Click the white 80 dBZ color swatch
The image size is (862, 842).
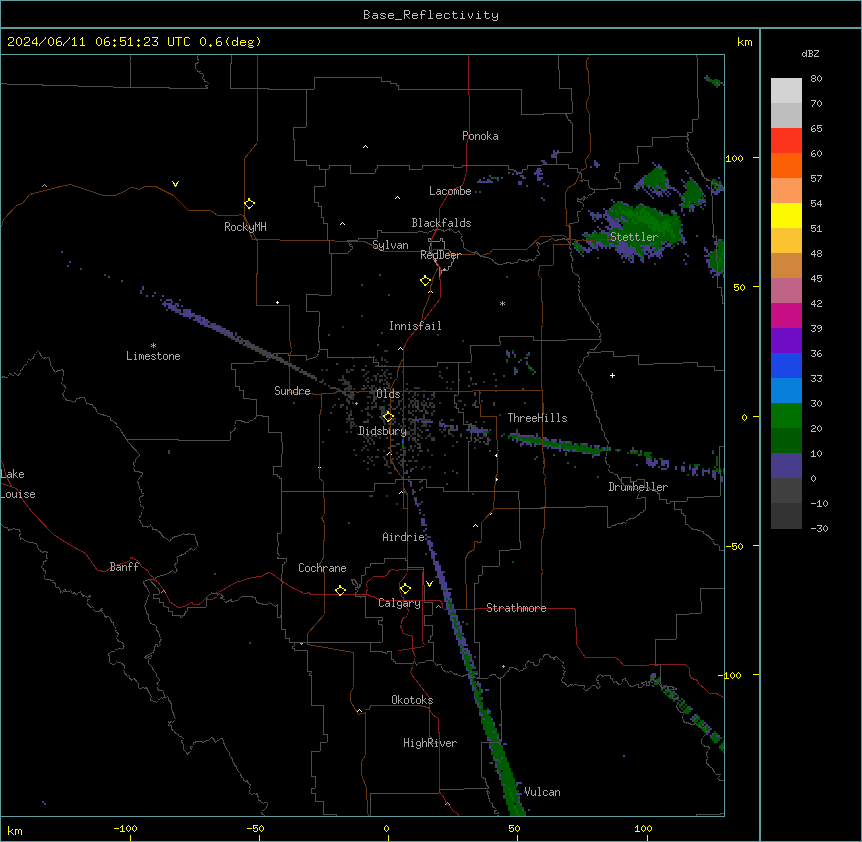tap(786, 90)
